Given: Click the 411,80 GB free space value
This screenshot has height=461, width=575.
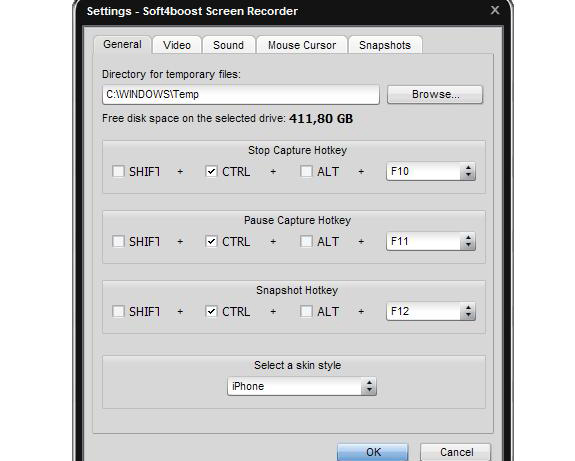Looking at the screenshot, I should (321, 118).
